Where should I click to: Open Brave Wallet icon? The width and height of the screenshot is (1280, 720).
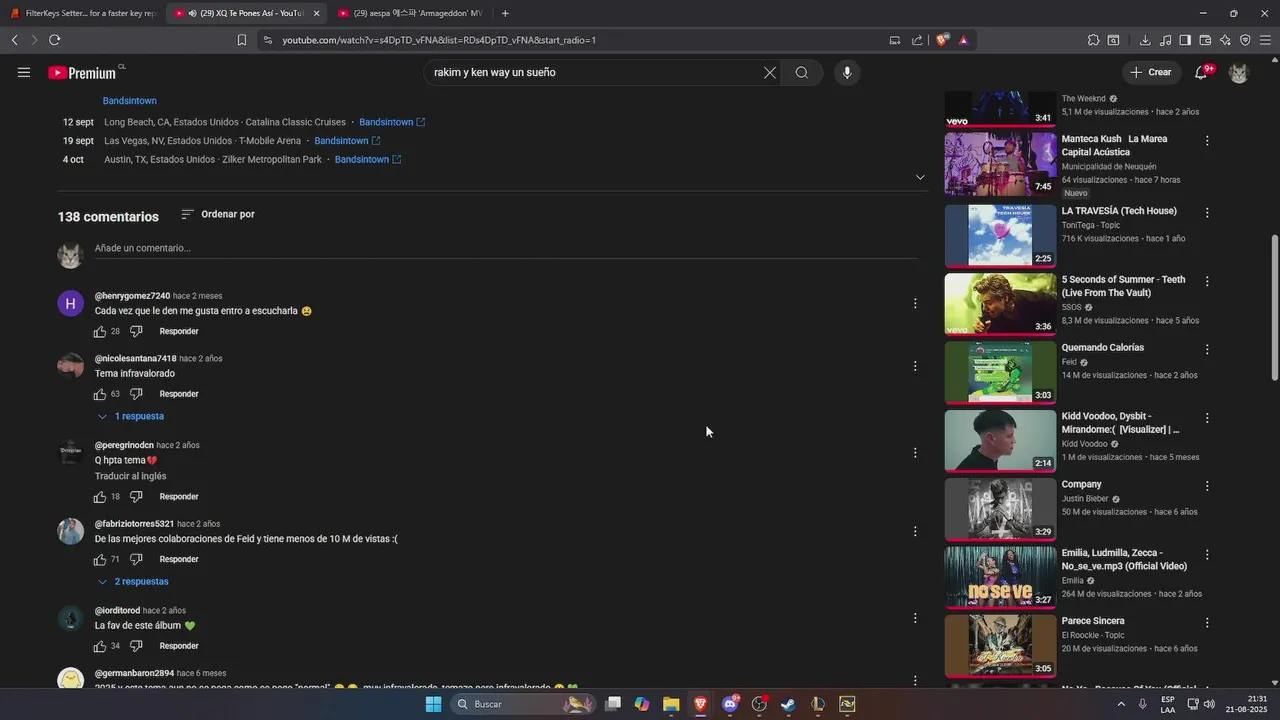click(x=1205, y=40)
